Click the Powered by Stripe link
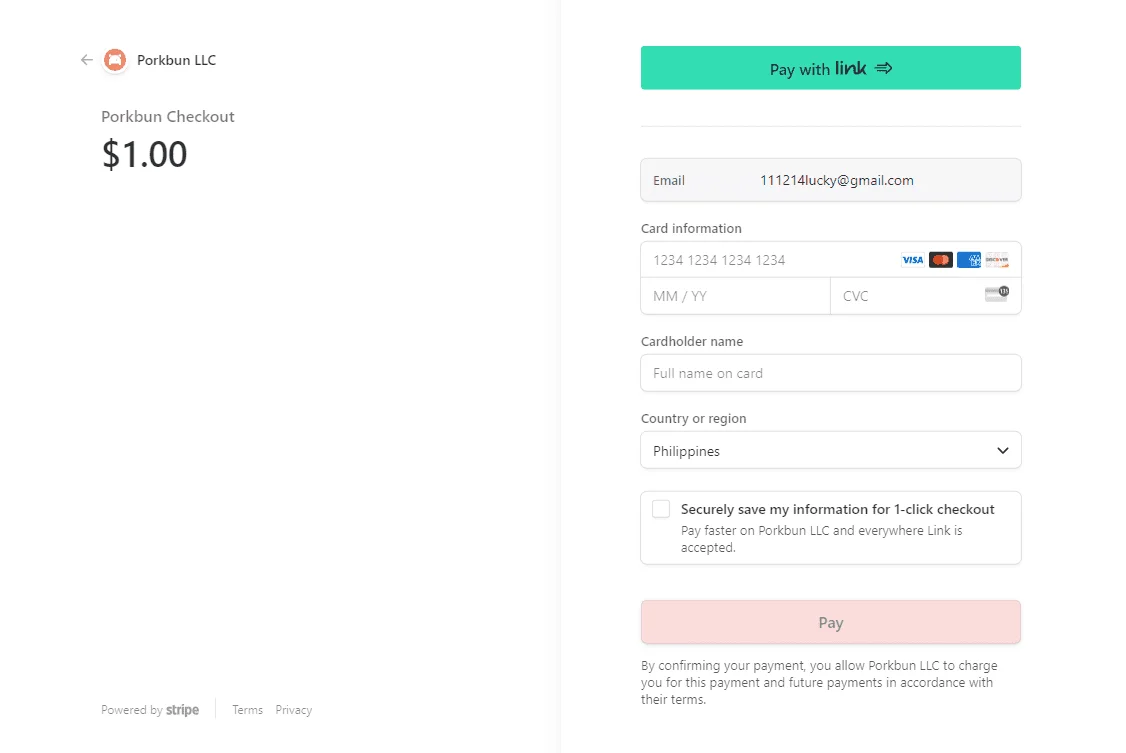This screenshot has height=753, width=1126. point(150,710)
